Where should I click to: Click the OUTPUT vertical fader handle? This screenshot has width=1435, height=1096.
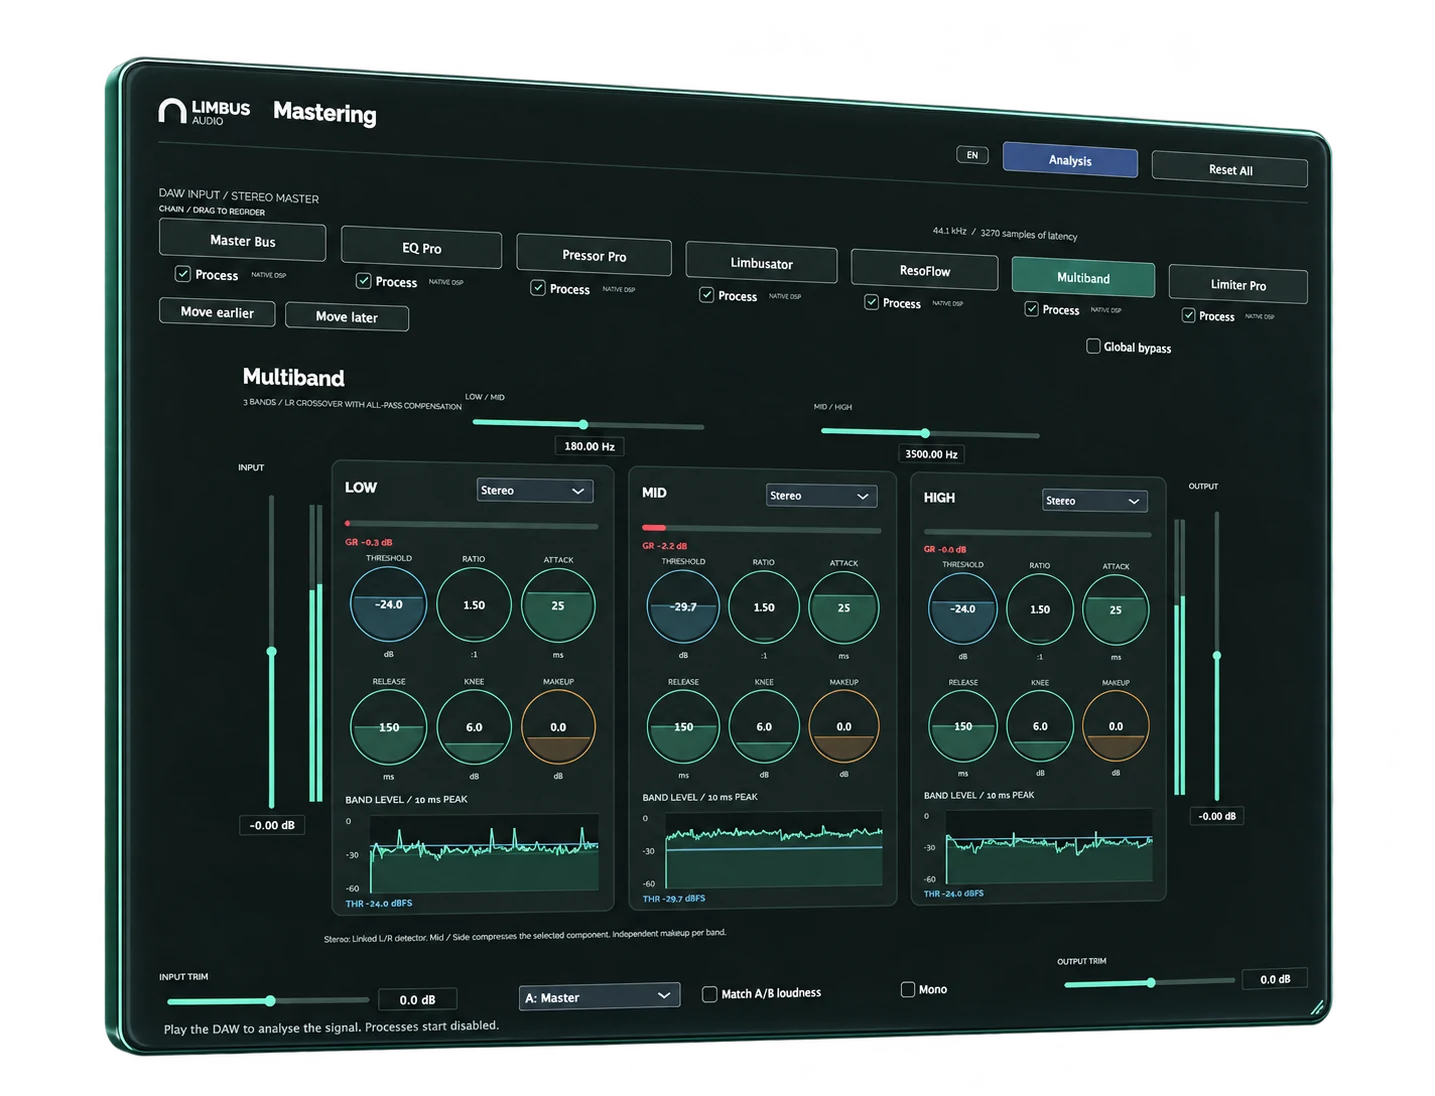coord(1217,656)
